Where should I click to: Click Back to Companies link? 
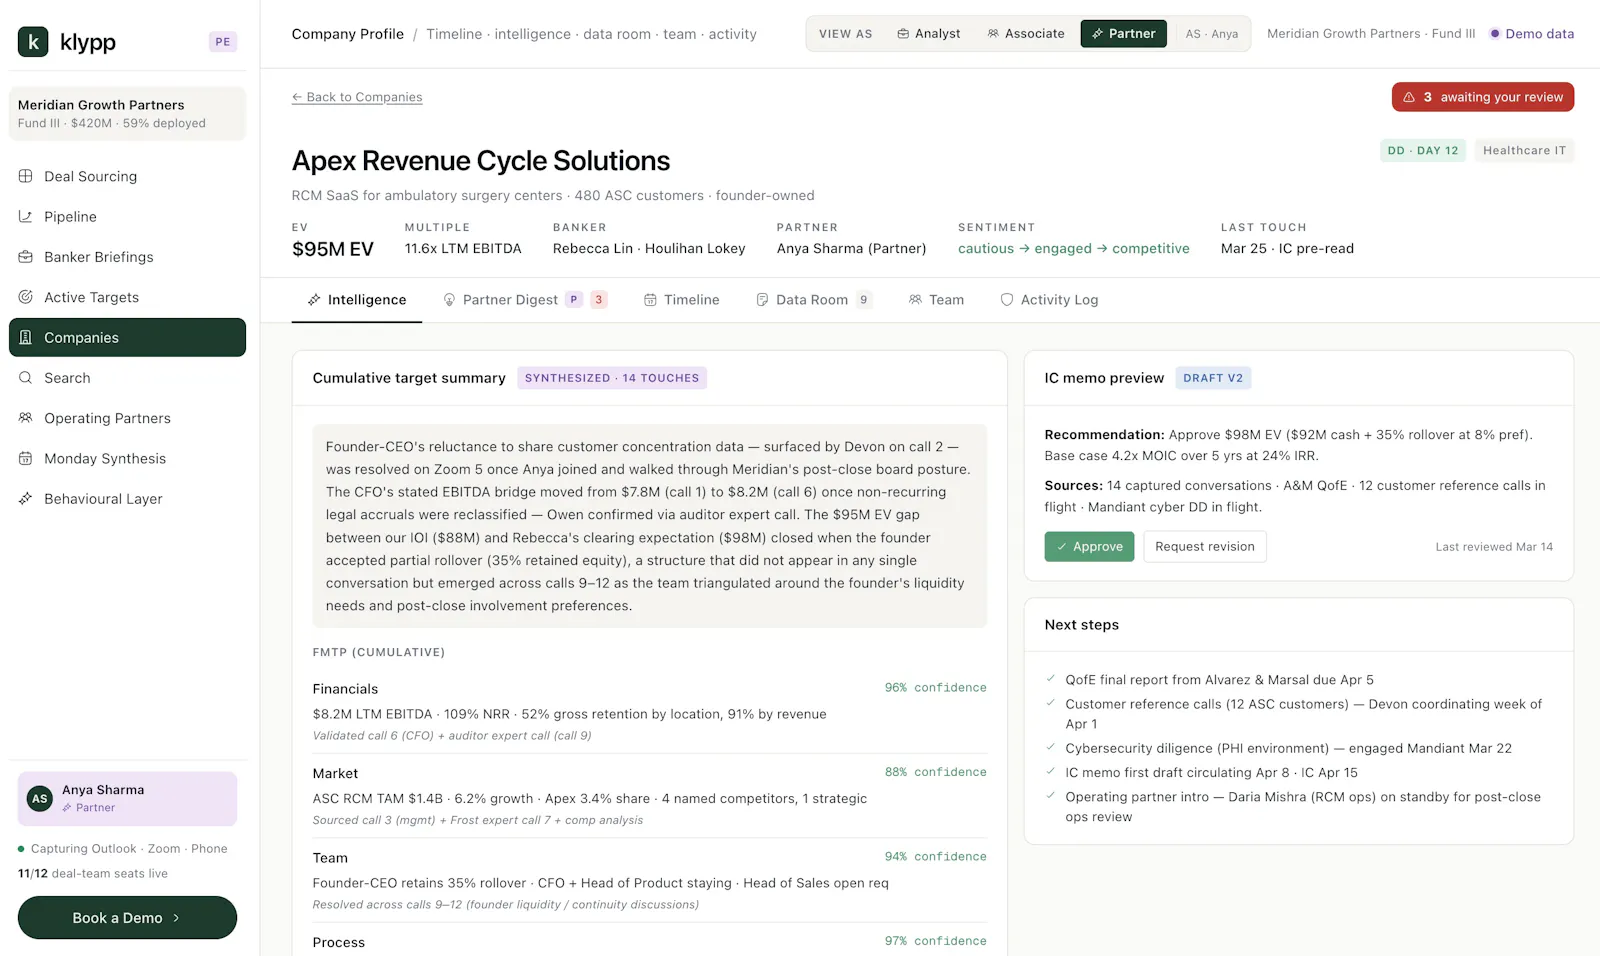[x=357, y=97]
